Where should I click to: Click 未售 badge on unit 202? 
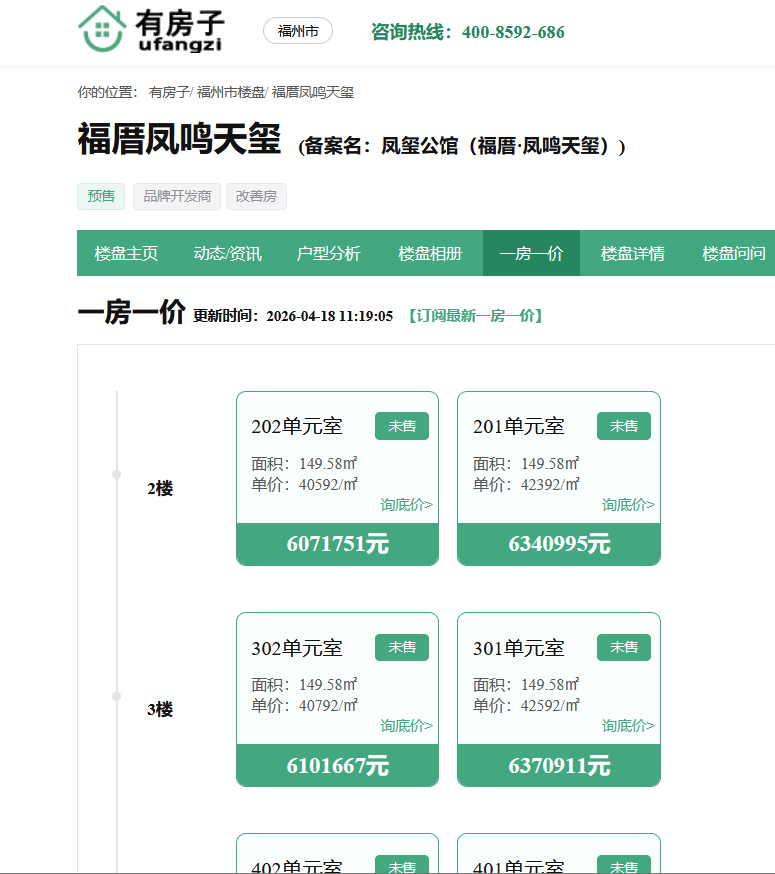(402, 426)
